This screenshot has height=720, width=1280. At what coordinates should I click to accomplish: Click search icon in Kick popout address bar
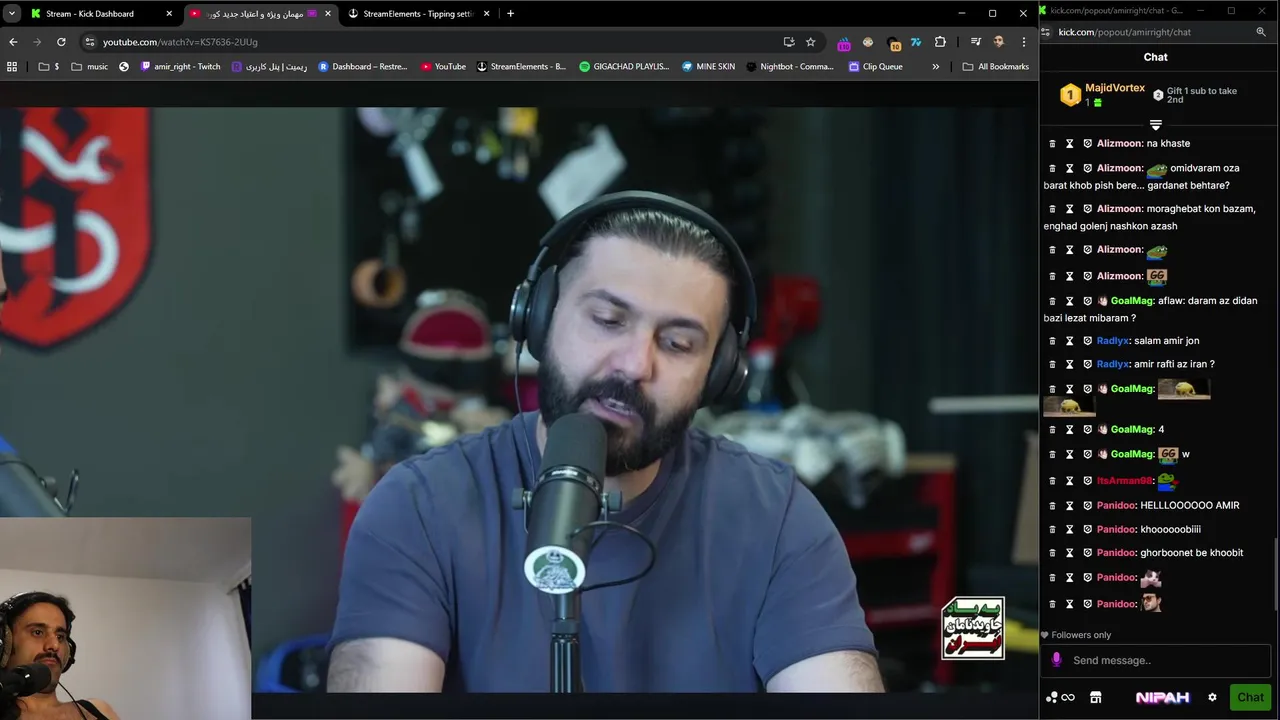[1261, 32]
